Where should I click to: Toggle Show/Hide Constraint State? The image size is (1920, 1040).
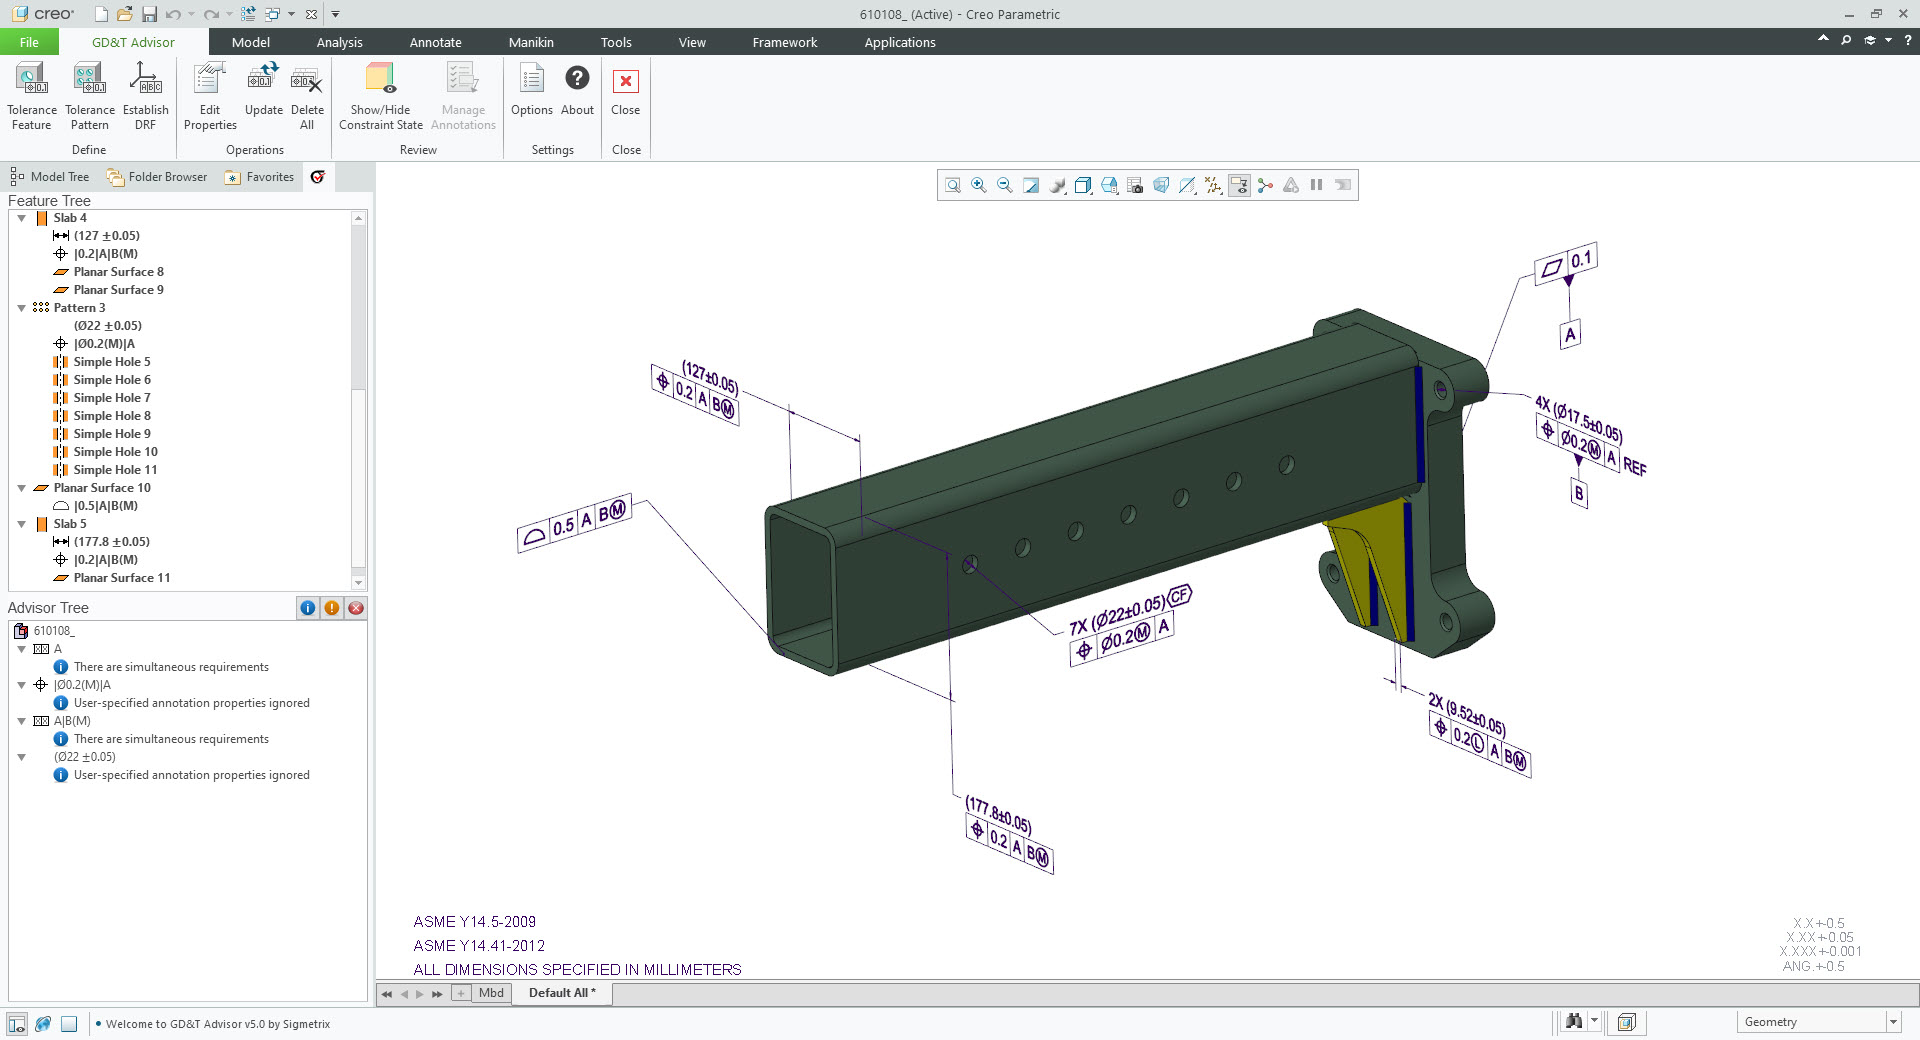[x=380, y=95]
